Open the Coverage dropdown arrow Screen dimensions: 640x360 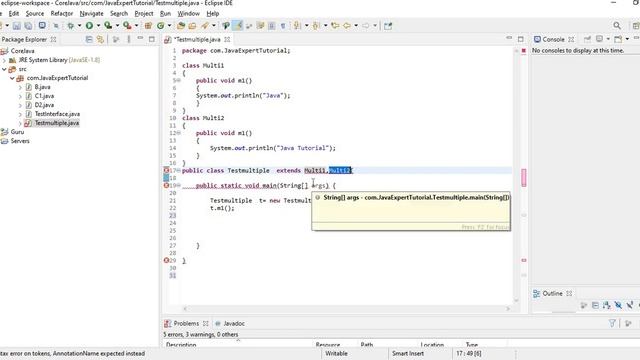click(x=117, y=26)
